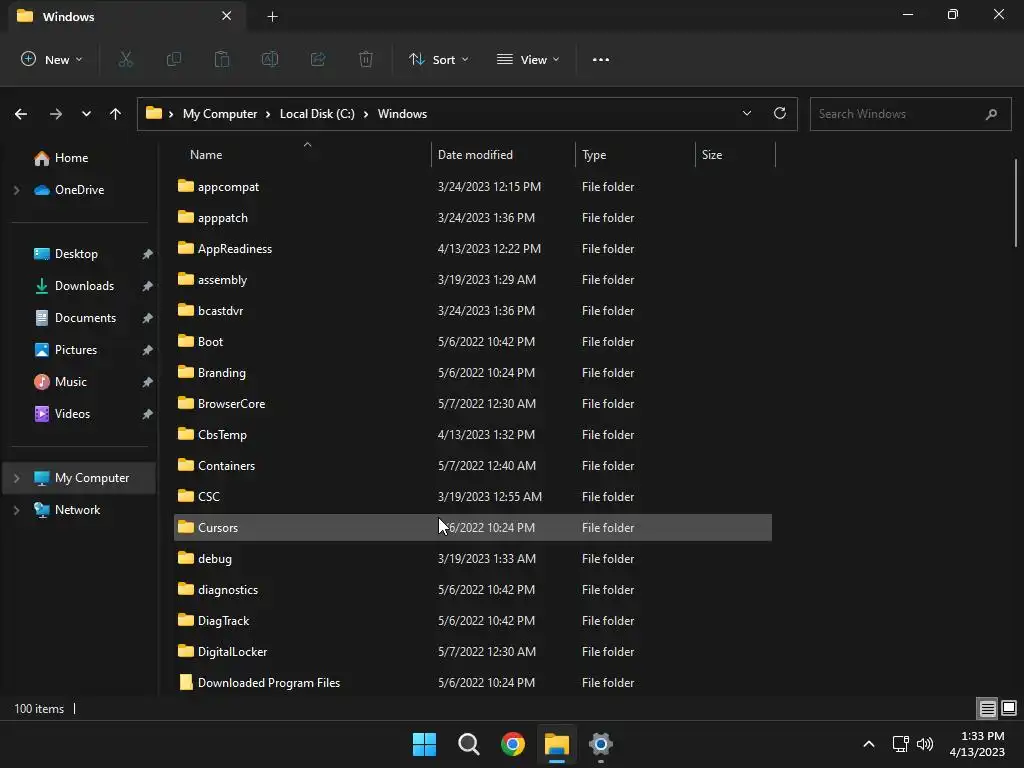The height and width of the screenshot is (768, 1024).
Task: Open the New dropdown menu
Action: pos(52,59)
